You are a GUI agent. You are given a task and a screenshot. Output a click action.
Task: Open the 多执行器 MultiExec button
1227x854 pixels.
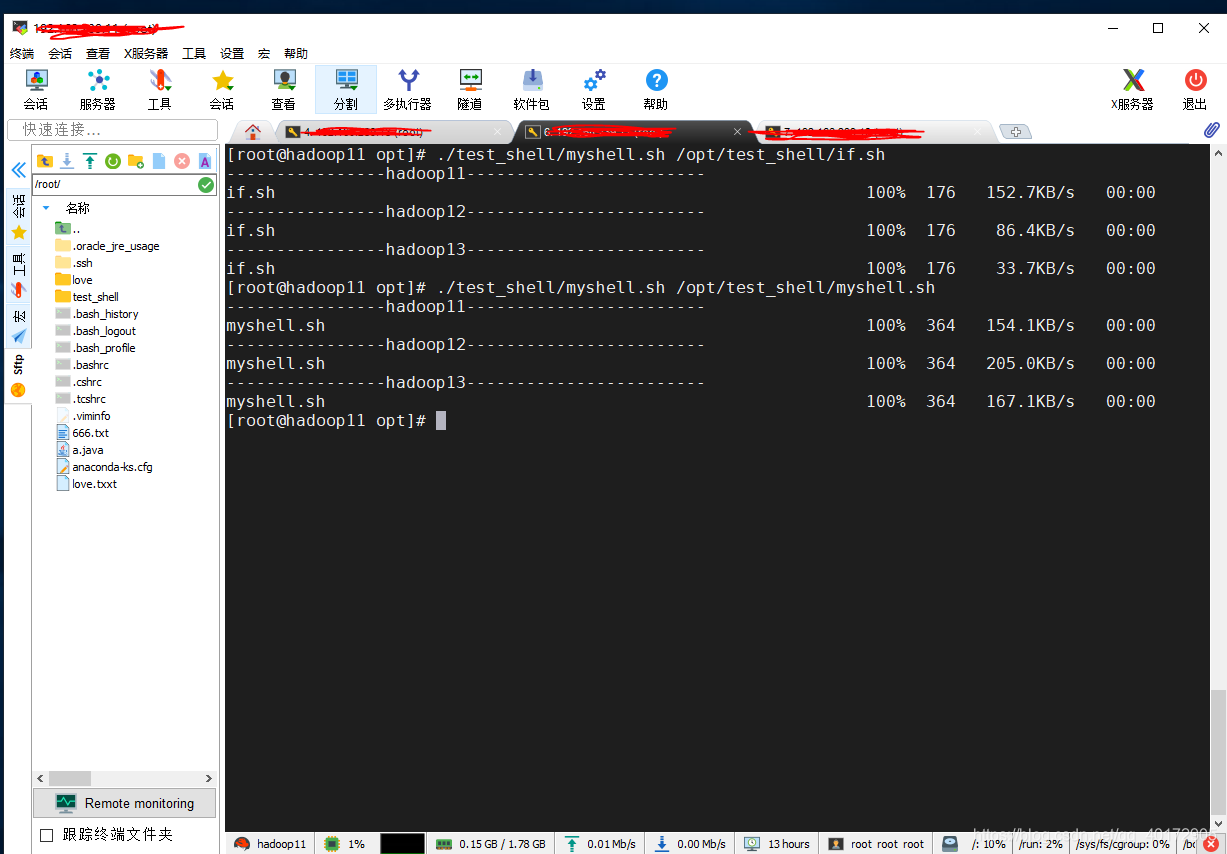tap(408, 89)
